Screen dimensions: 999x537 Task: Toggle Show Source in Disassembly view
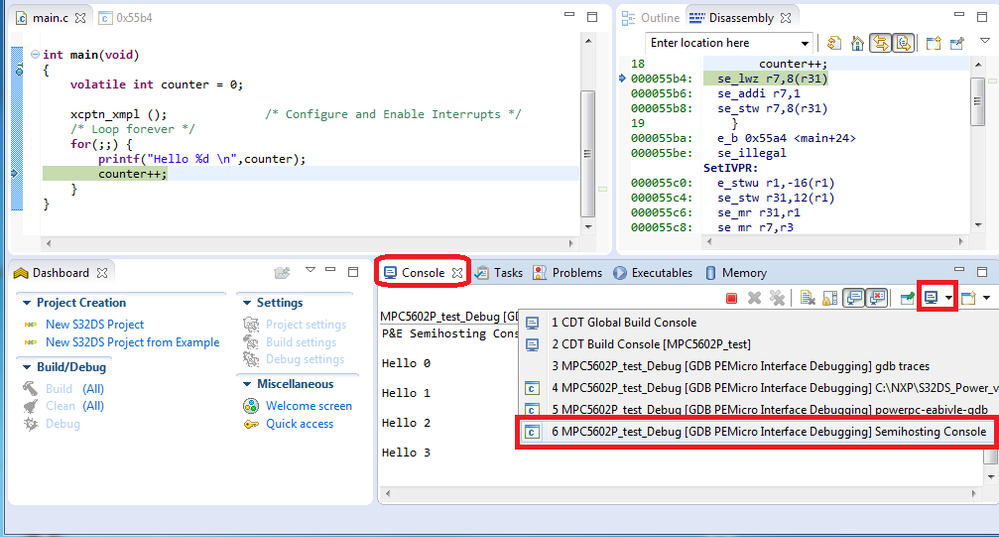pos(903,43)
